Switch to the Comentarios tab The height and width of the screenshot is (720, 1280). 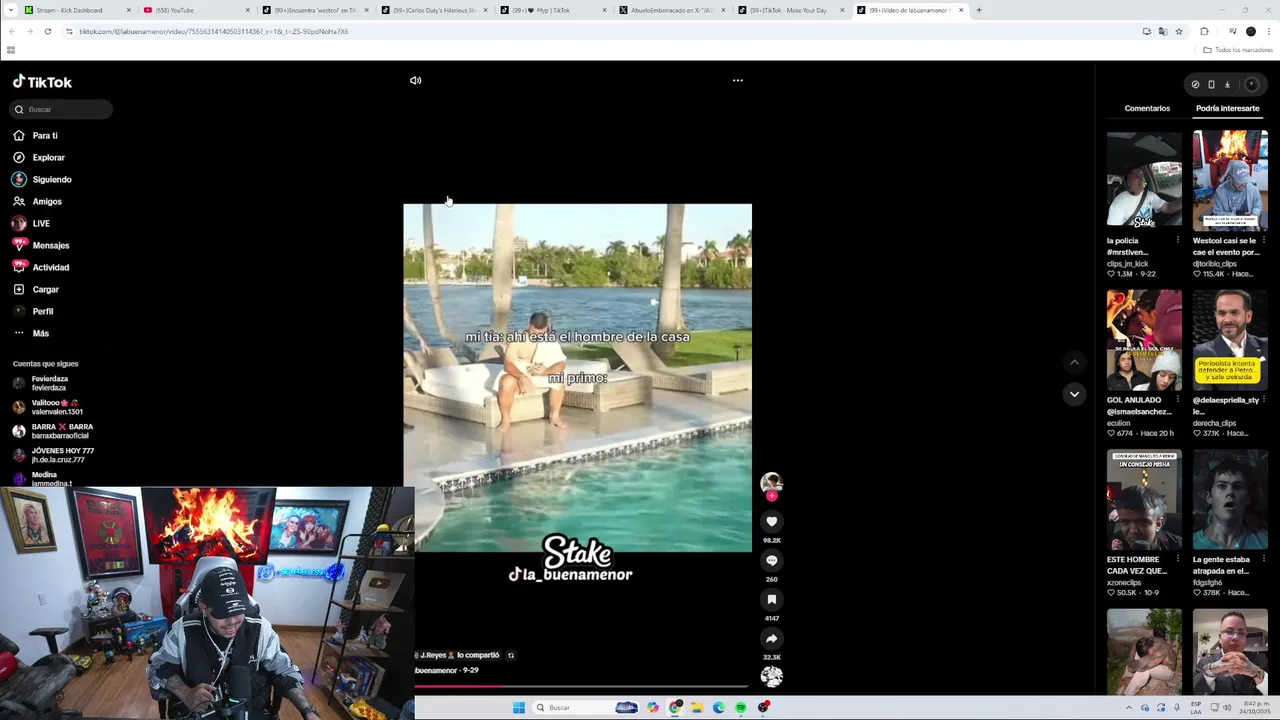point(1147,108)
